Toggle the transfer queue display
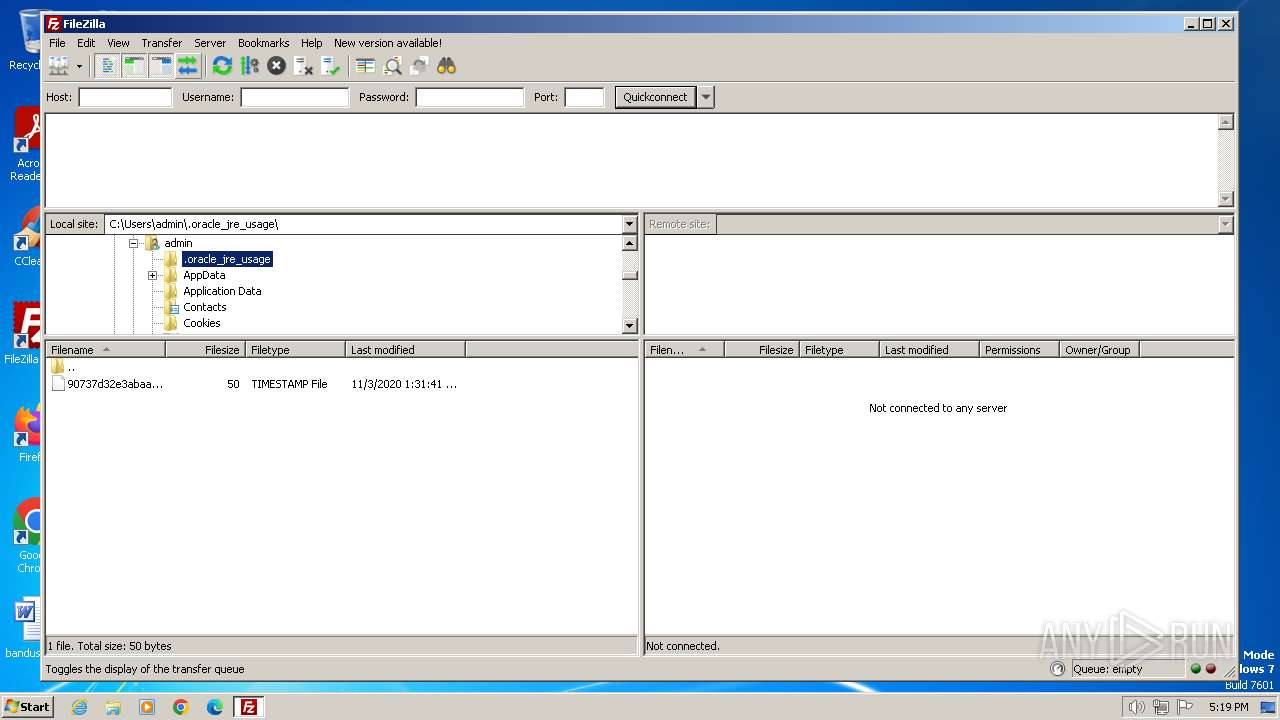The image size is (1280, 720). pos(188,66)
